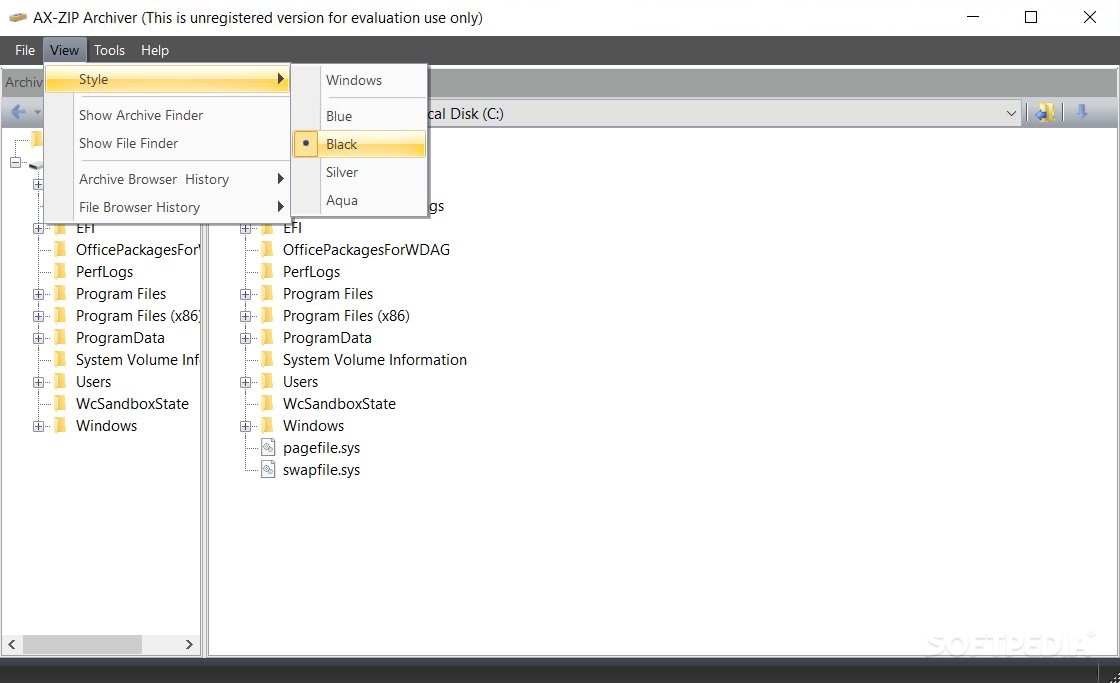Click the WcSandboxState folder icon in left pane
1120x683 pixels.
coord(61,404)
